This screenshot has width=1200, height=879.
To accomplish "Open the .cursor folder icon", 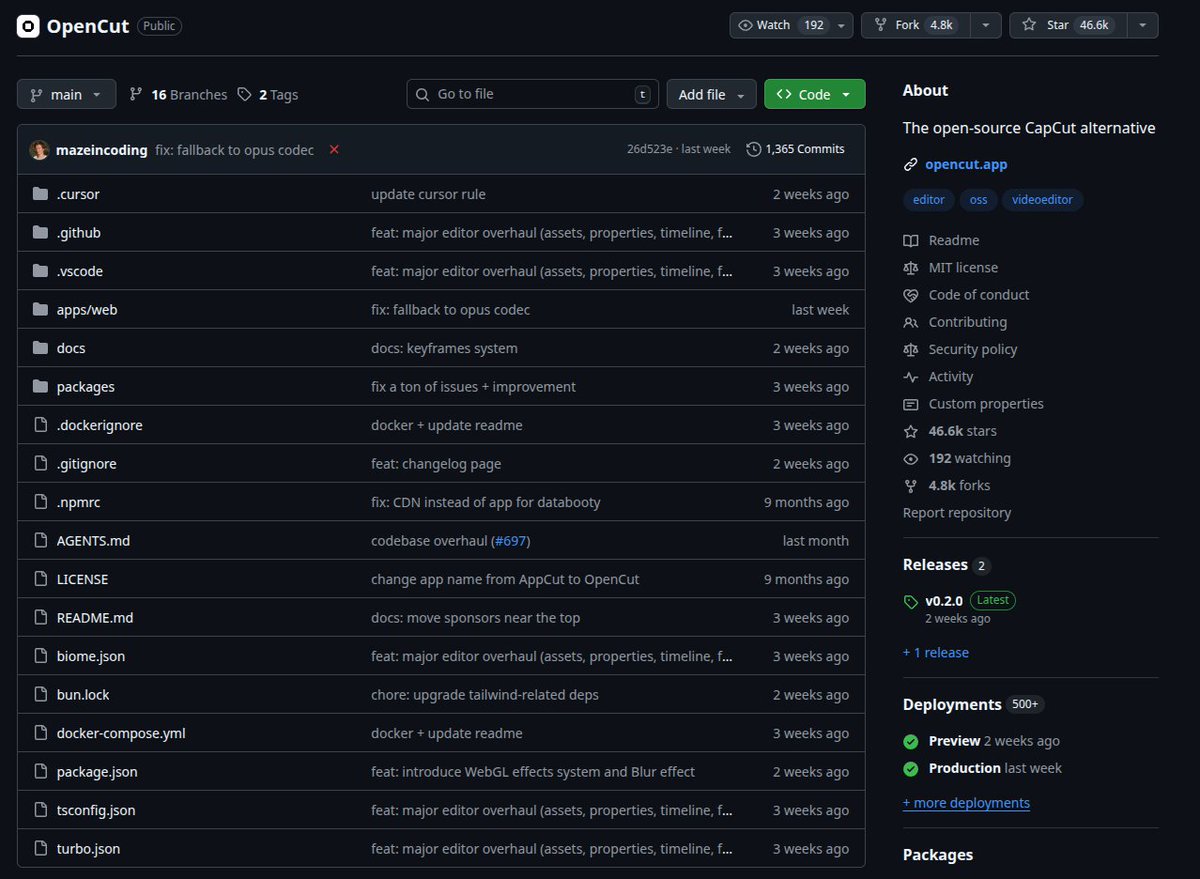I will click(40, 194).
